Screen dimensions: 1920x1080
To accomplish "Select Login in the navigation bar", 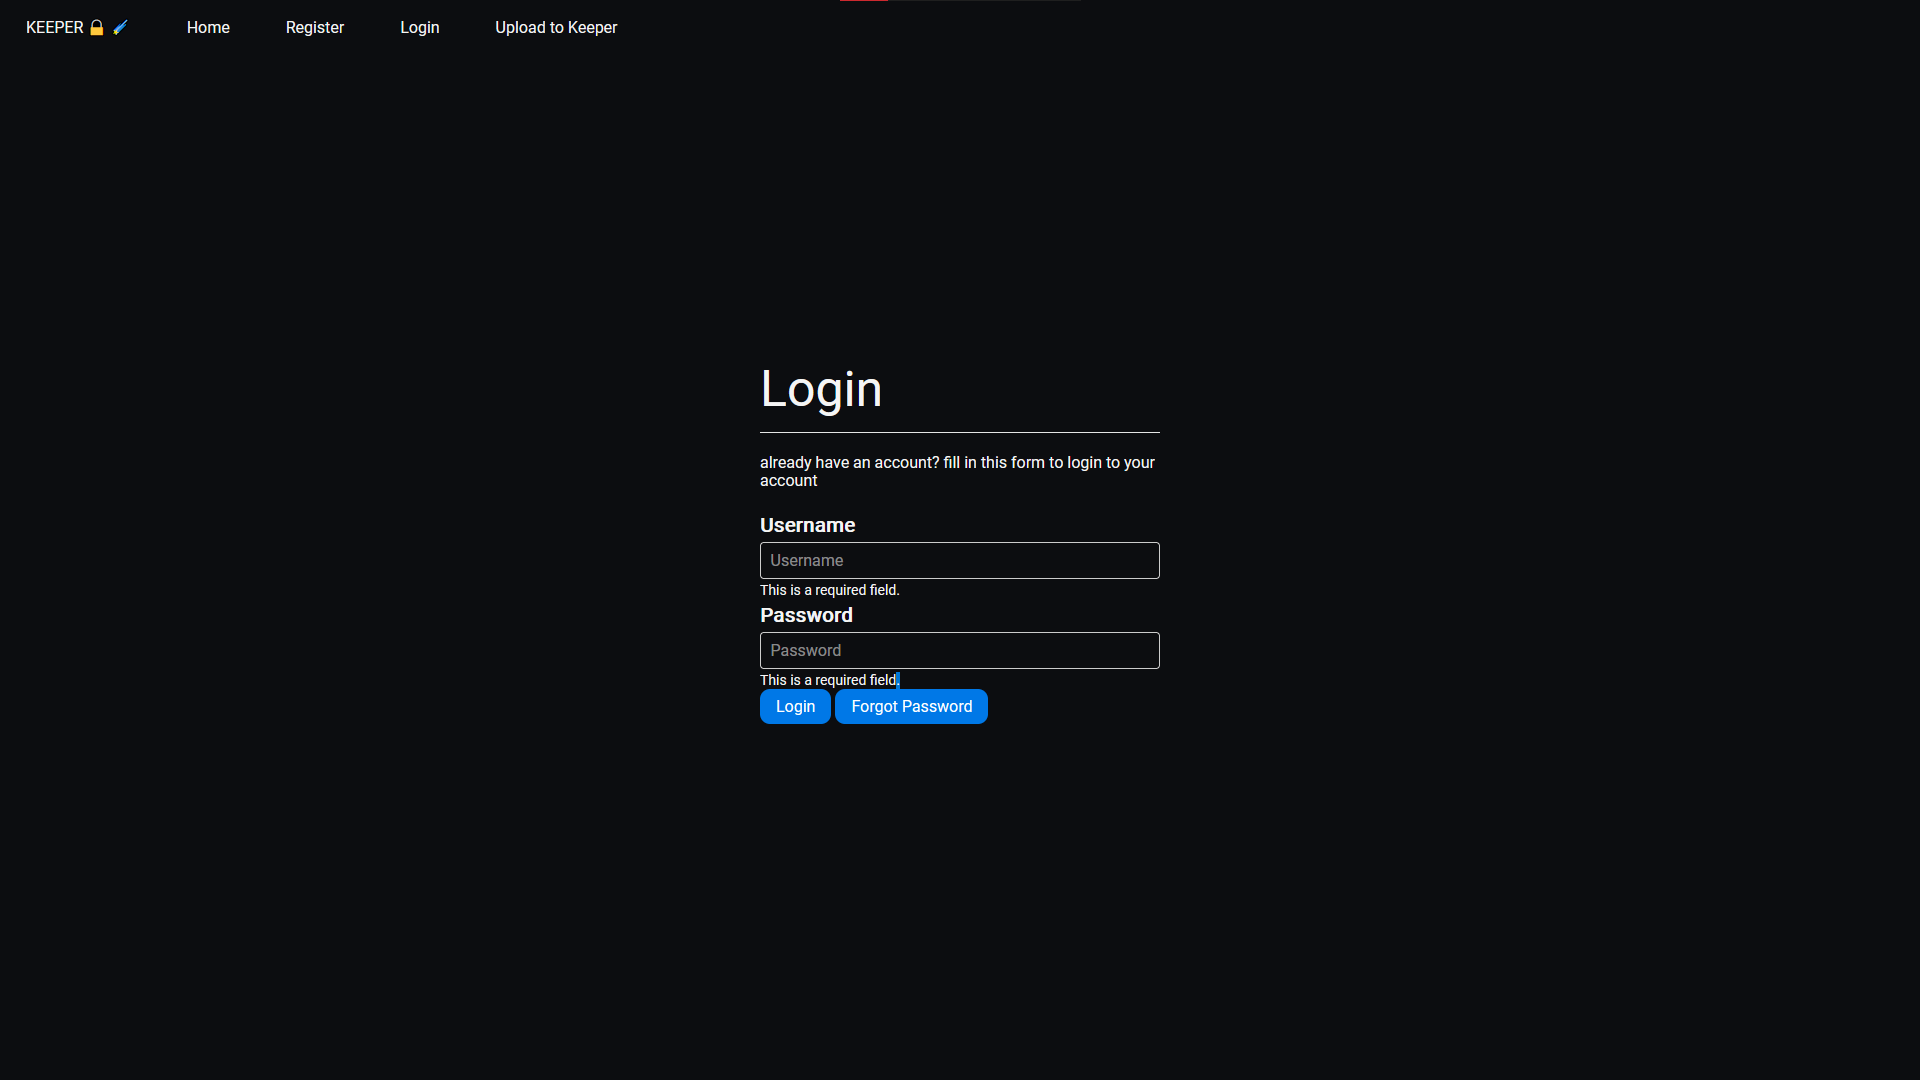I will point(419,27).
